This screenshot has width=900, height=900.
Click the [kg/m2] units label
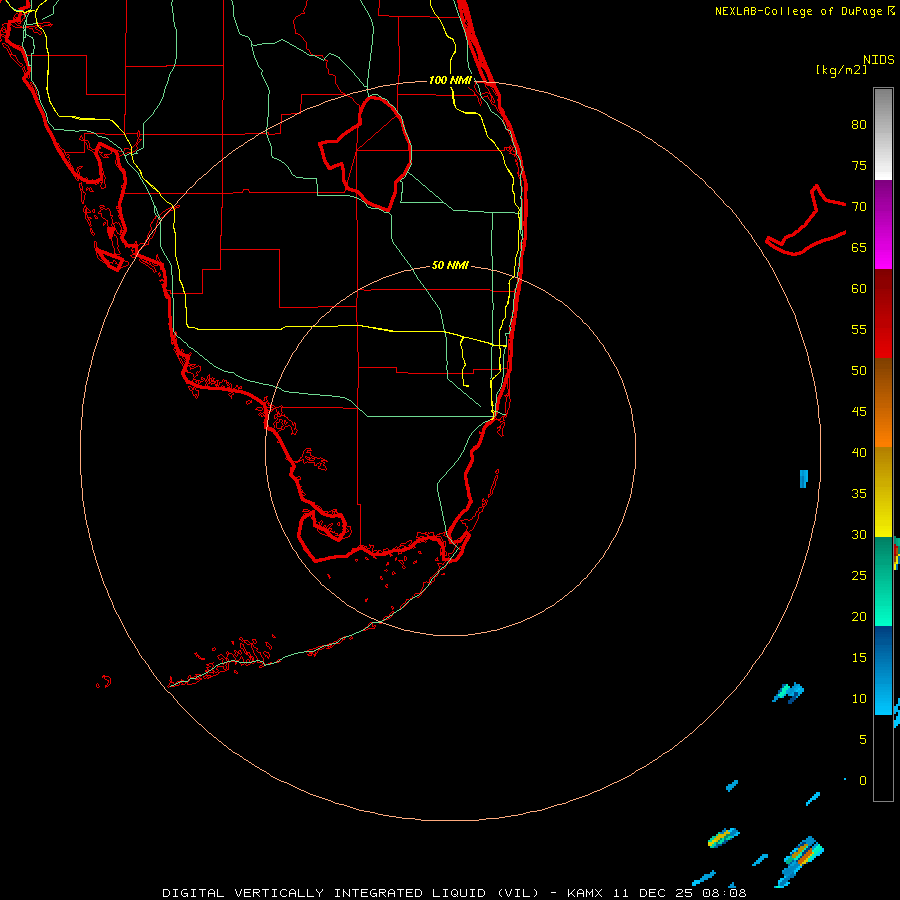[x=841, y=70]
